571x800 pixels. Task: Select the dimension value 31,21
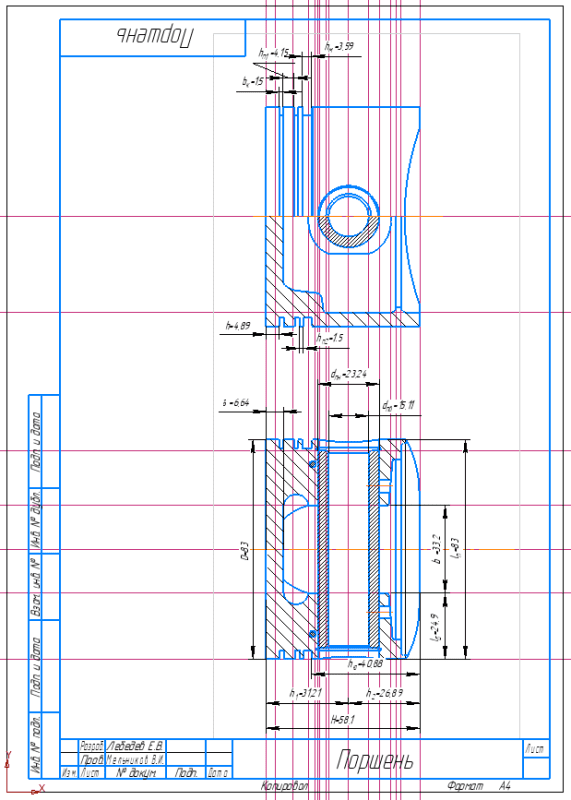click(306, 693)
